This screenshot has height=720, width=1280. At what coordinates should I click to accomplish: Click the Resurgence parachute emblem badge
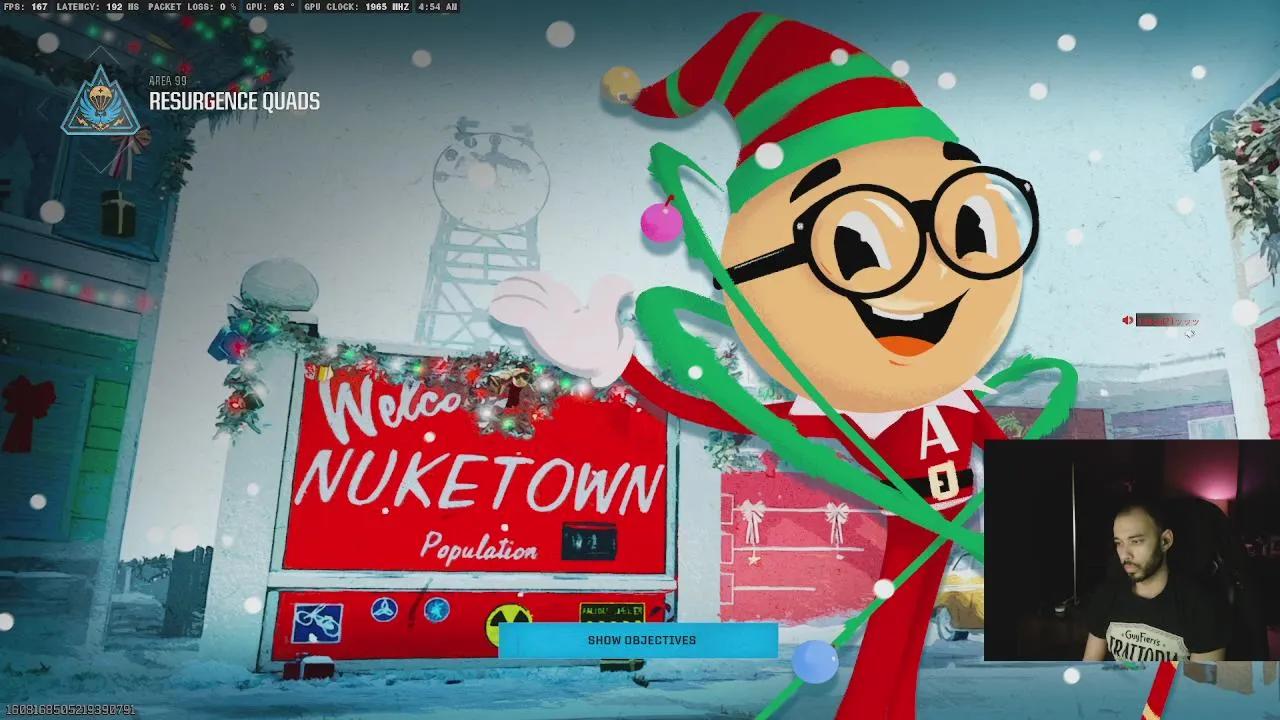(100, 102)
